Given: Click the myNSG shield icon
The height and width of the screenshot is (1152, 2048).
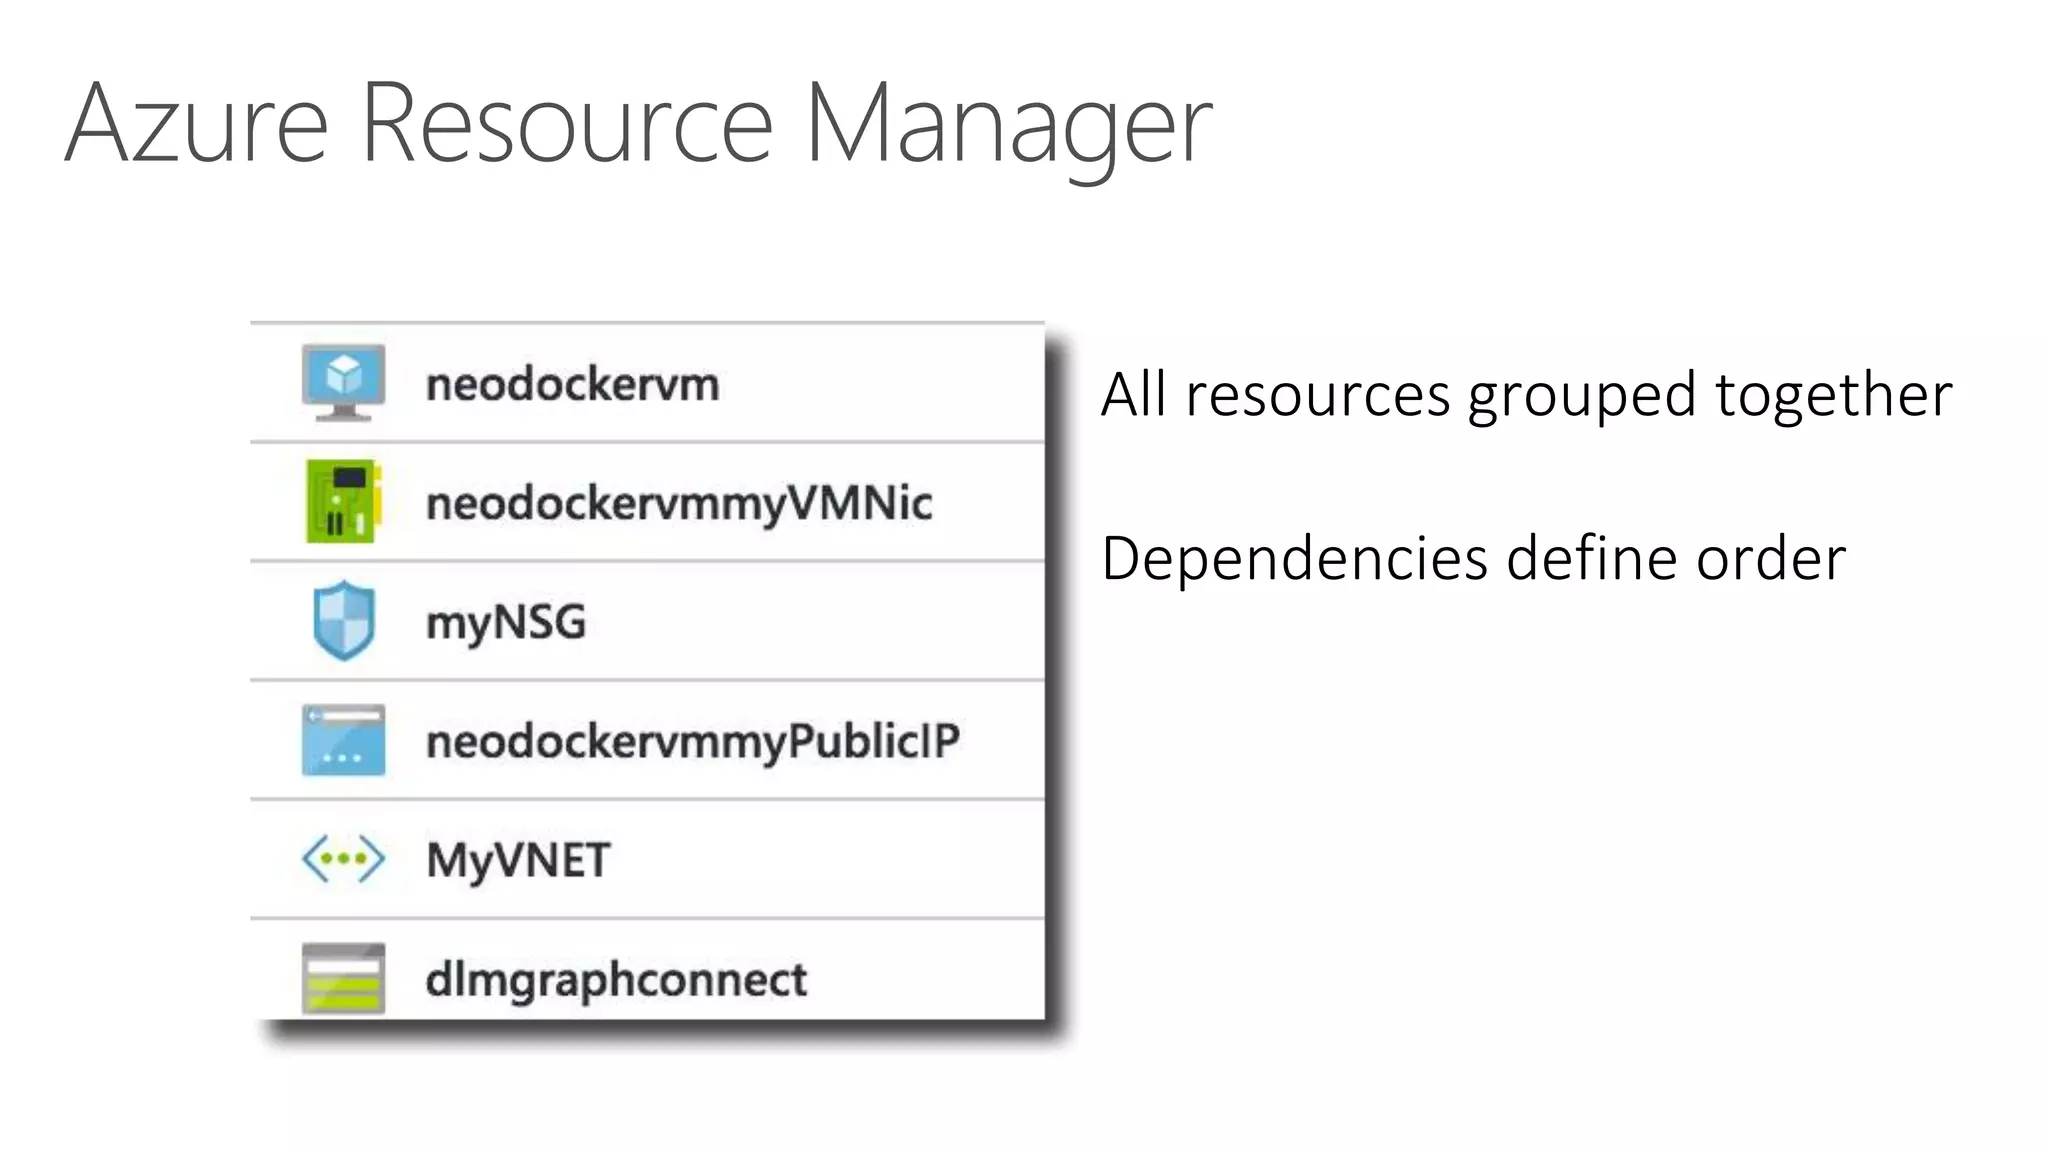Looking at the screenshot, I should (x=343, y=620).
